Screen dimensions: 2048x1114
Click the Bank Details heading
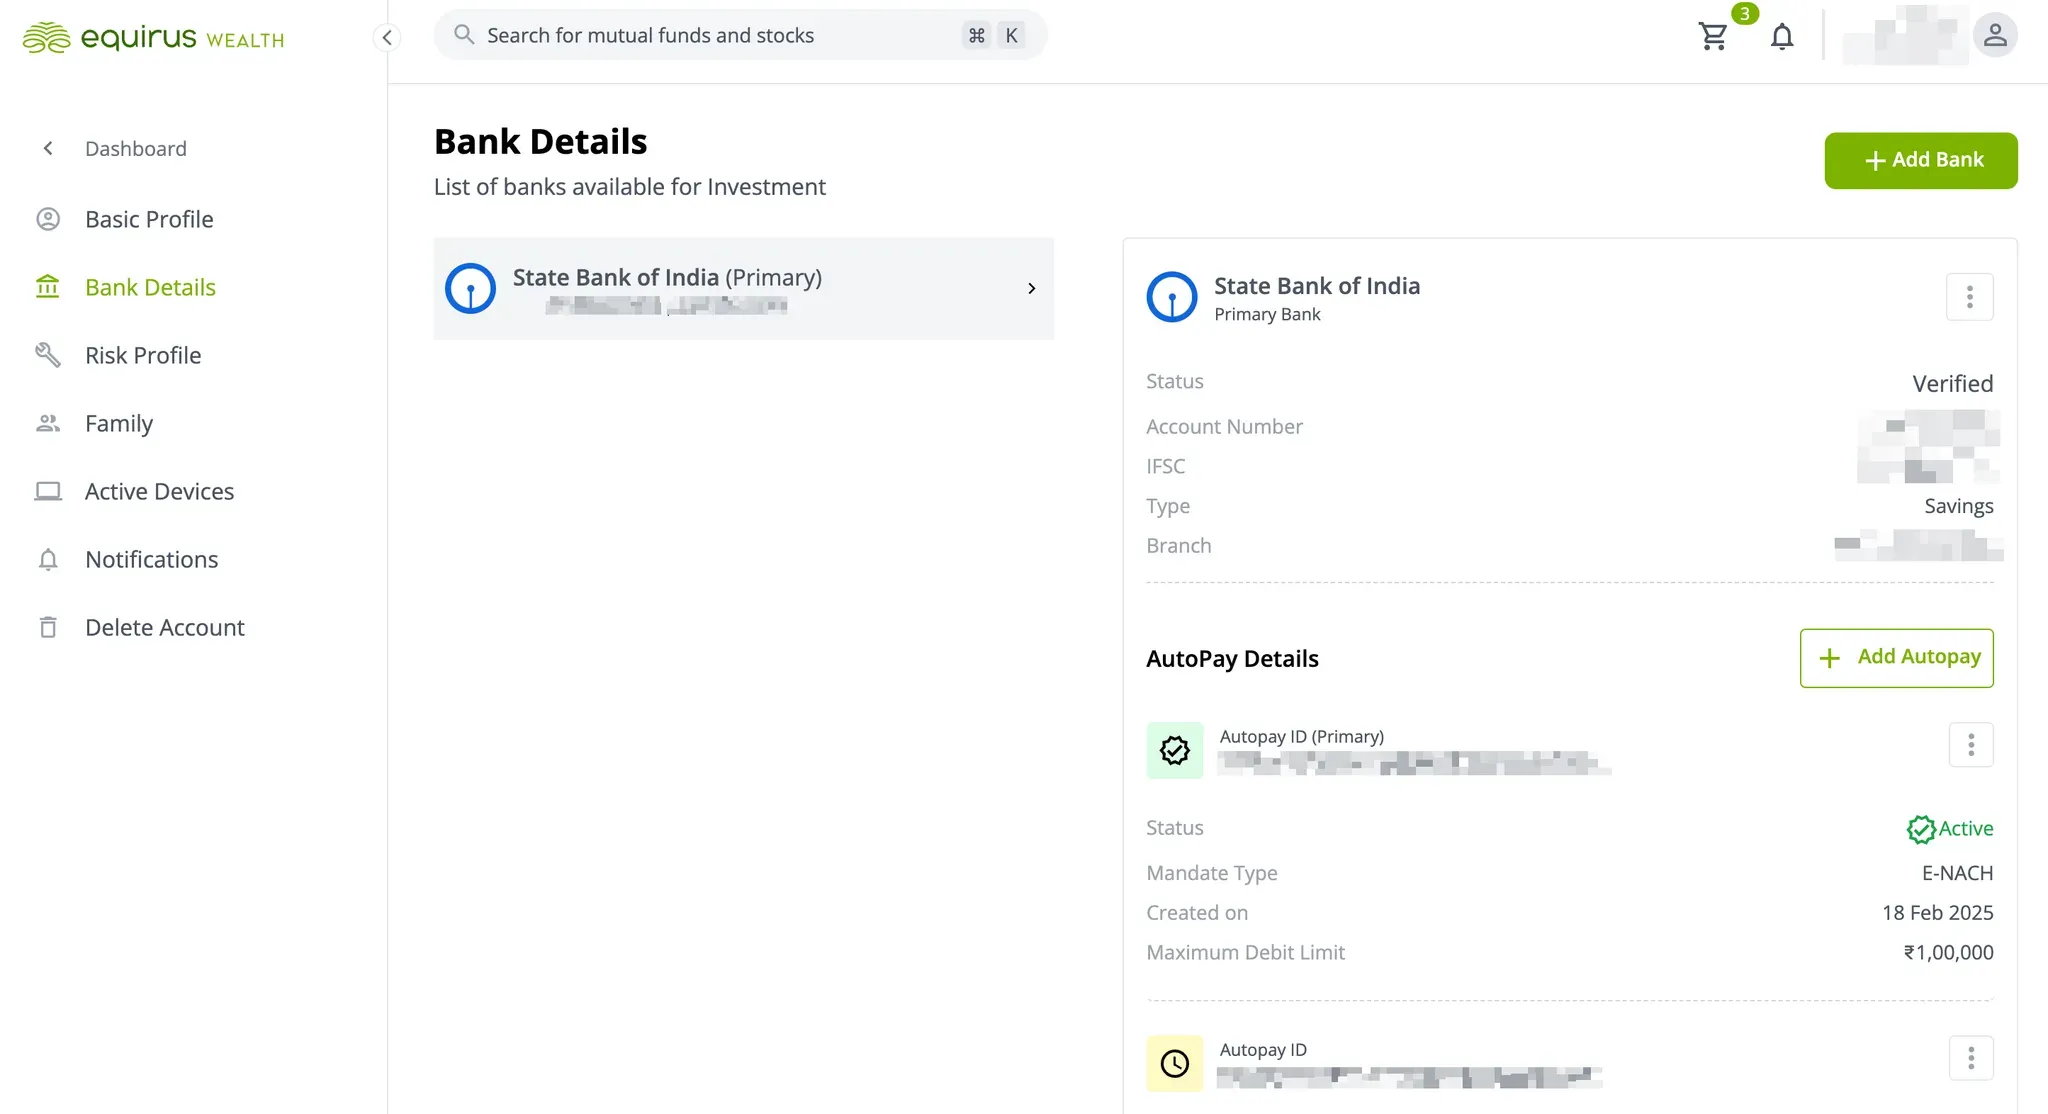pyautogui.click(x=540, y=142)
